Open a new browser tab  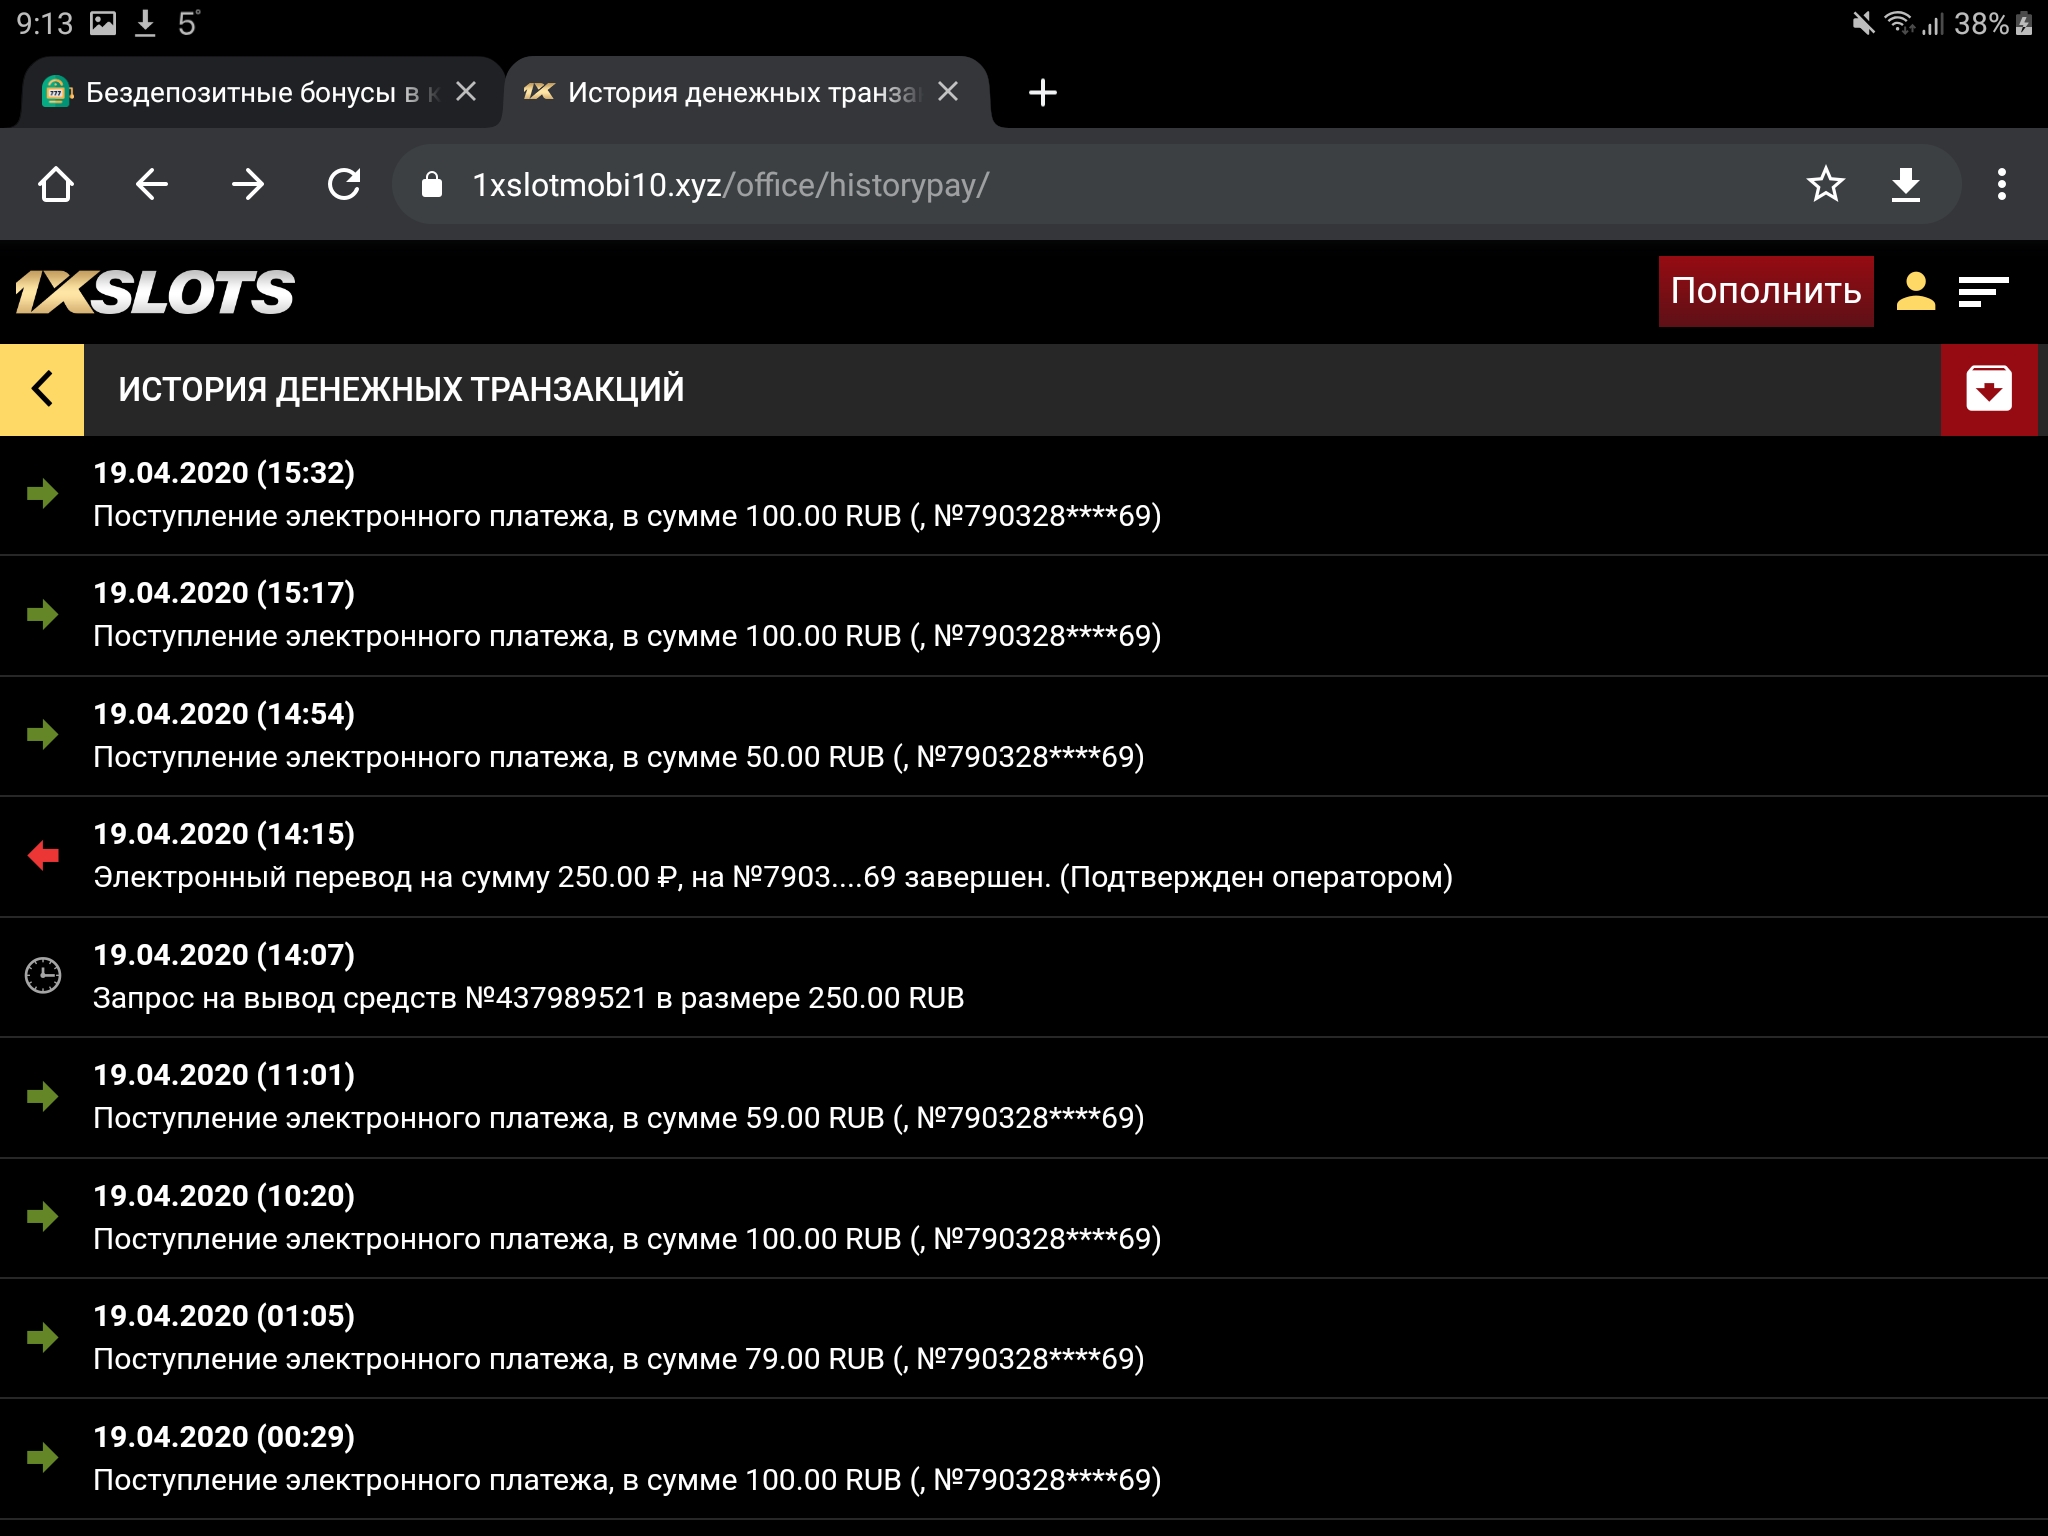click(1042, 93)
